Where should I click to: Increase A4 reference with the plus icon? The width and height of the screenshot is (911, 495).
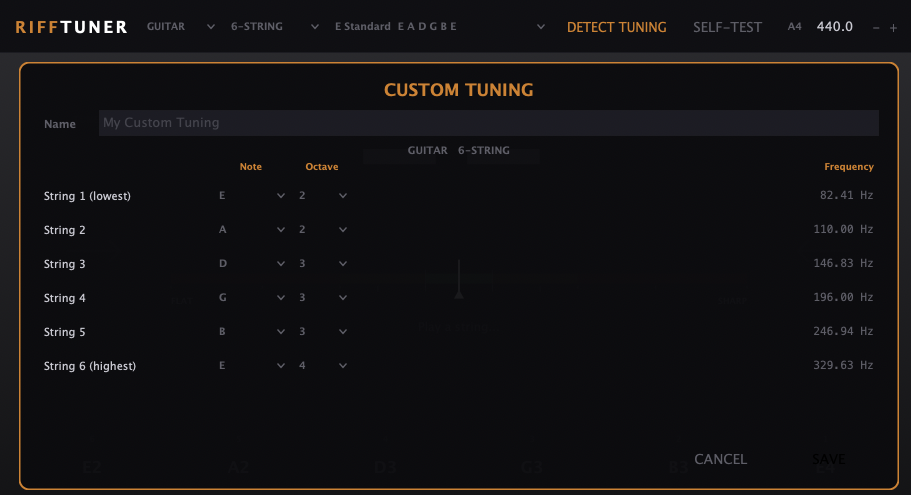[894, 28]
